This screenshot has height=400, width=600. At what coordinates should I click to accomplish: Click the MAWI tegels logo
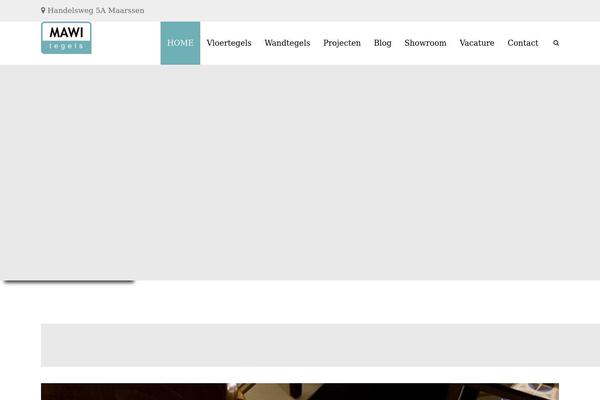coord(66,38)
